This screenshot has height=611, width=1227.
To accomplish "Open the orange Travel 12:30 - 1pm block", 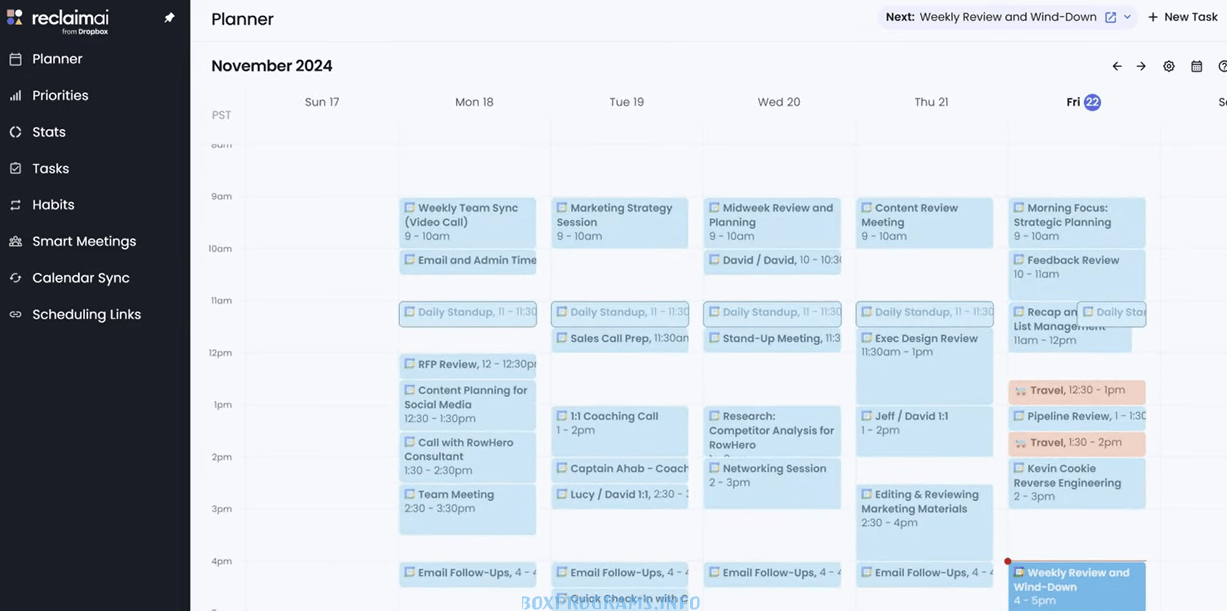I will [1076, 391].
